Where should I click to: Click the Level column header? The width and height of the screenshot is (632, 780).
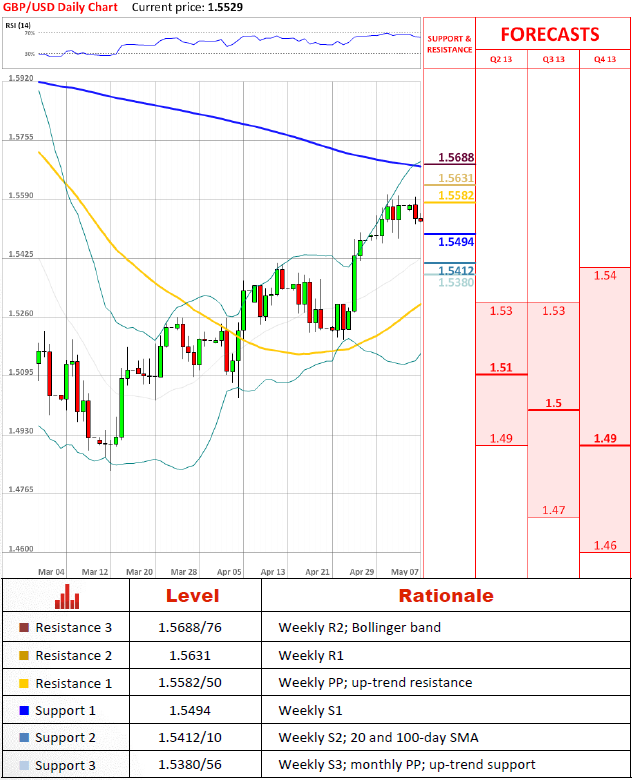[193, 595]
